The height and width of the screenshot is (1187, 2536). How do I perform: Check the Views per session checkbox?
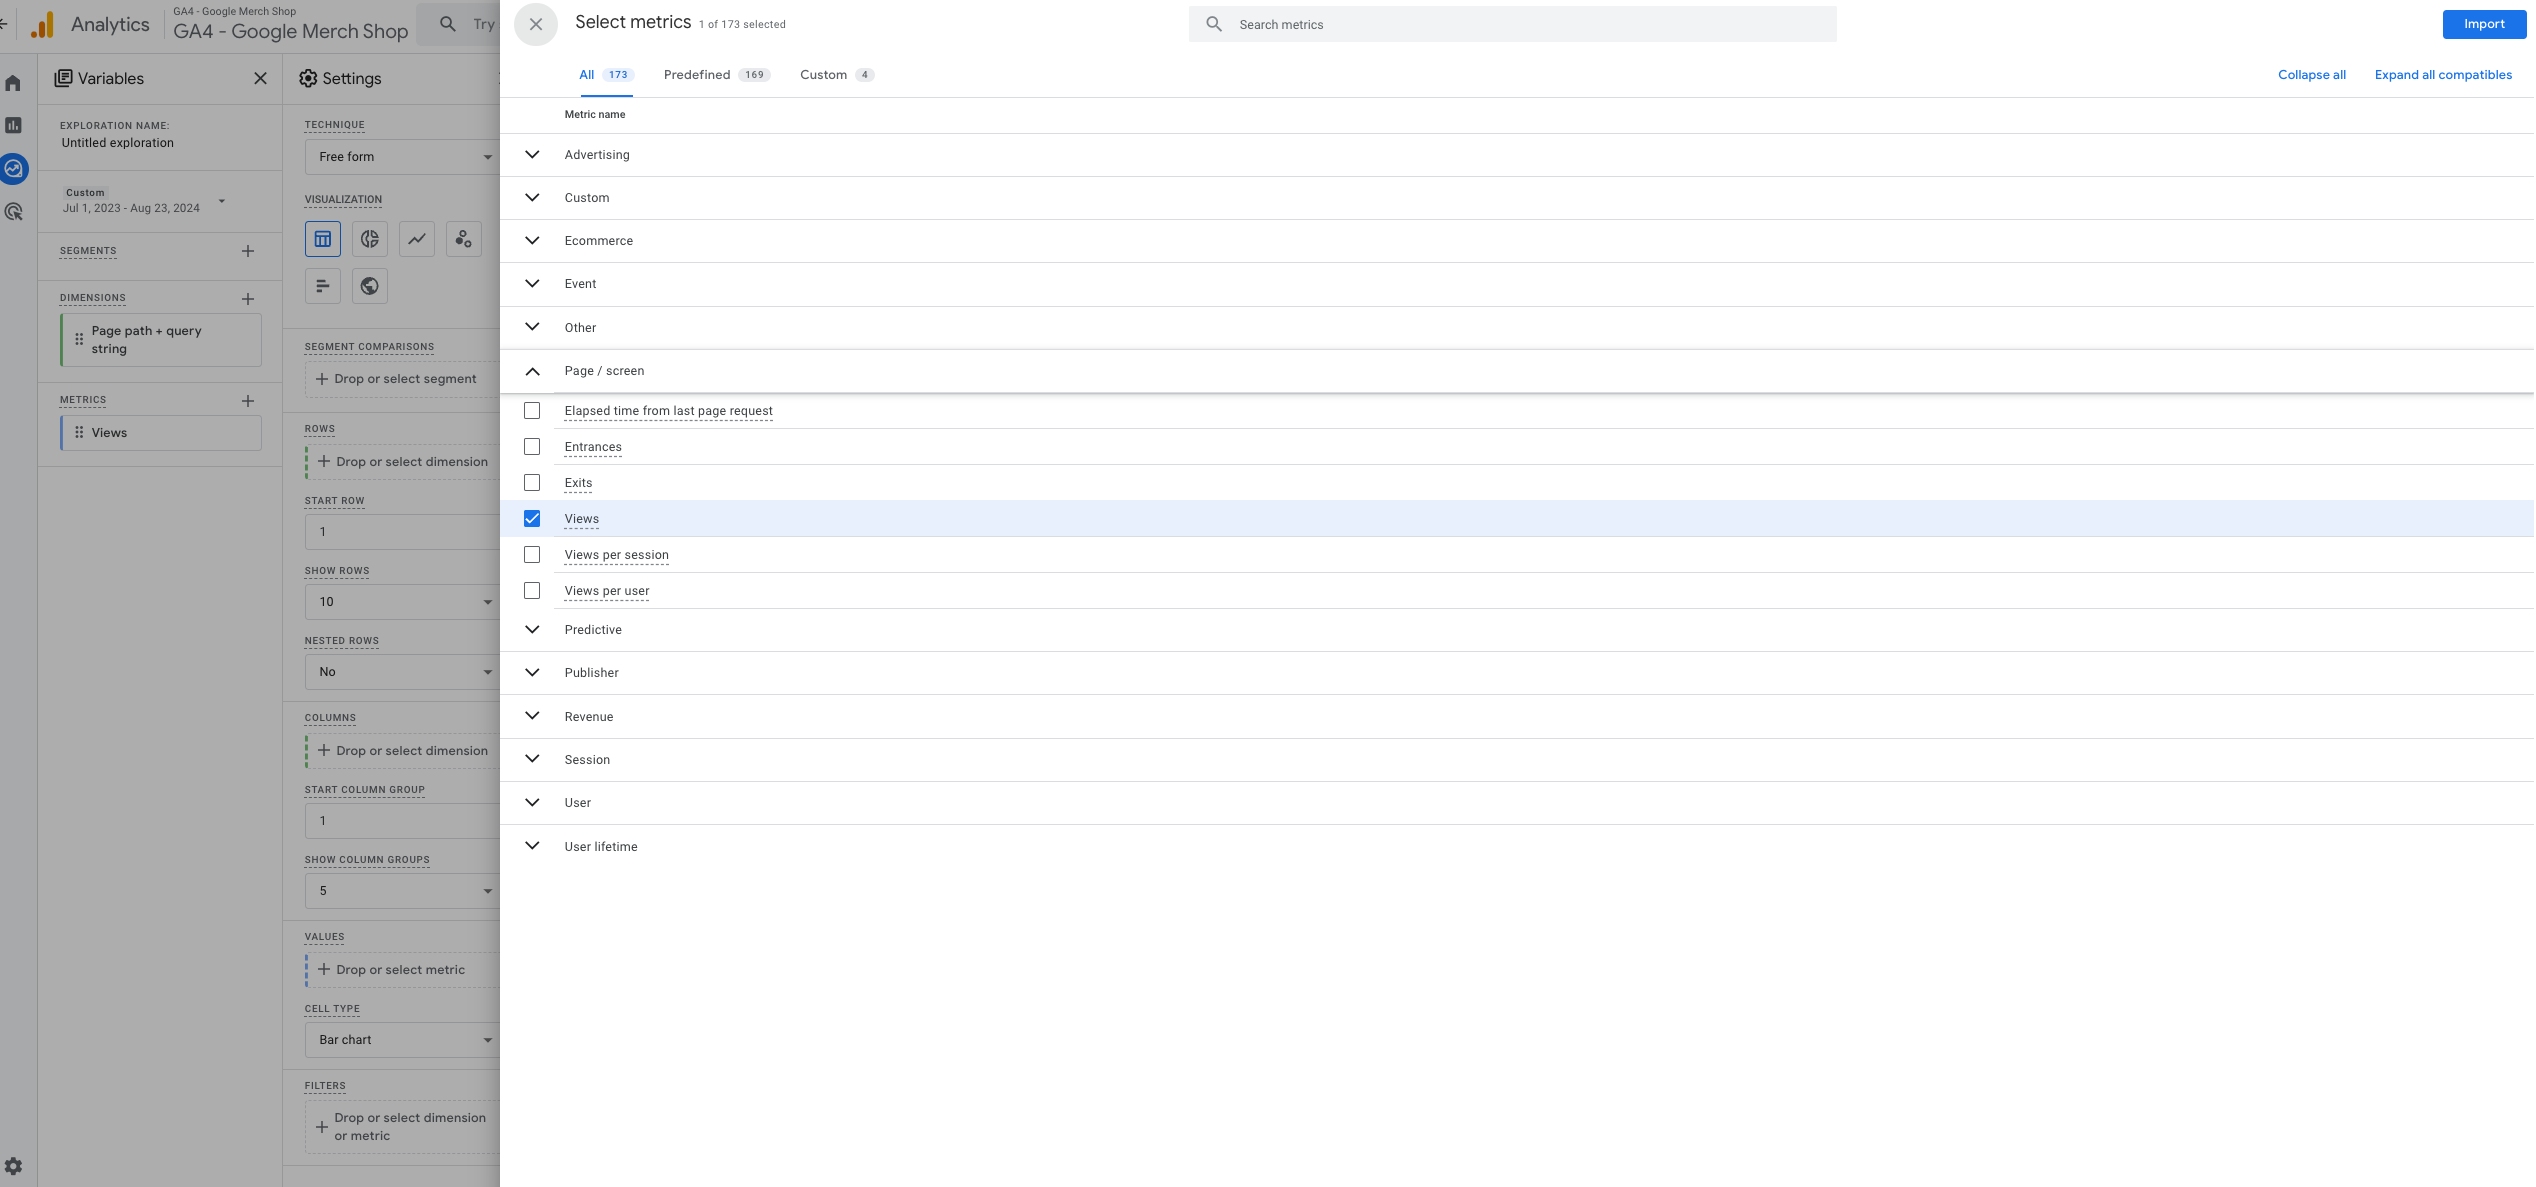(x=532, y=555)
